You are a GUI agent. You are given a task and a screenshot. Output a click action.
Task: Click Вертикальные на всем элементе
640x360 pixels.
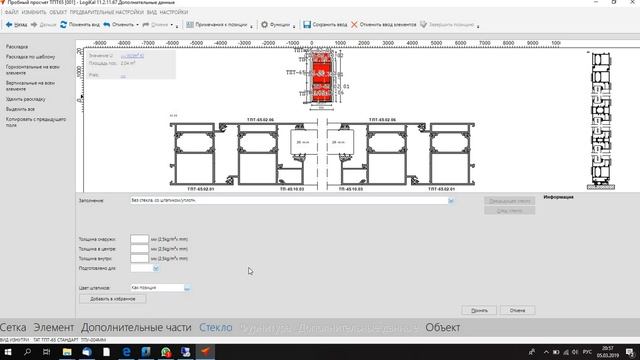[30, 86]
